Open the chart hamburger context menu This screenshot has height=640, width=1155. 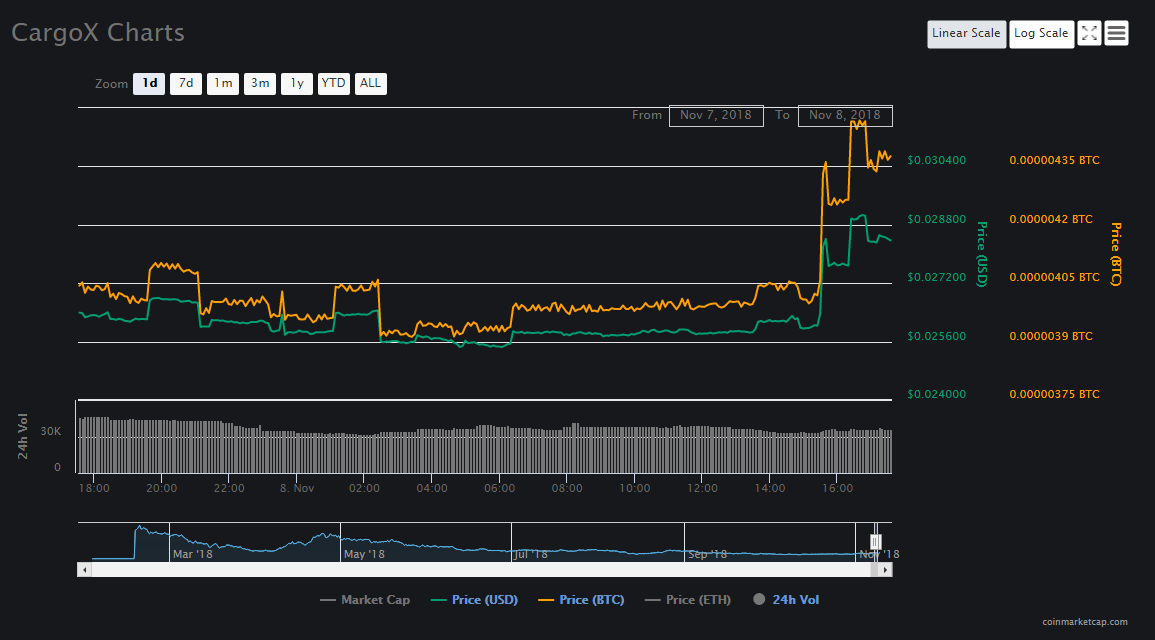1116,33
